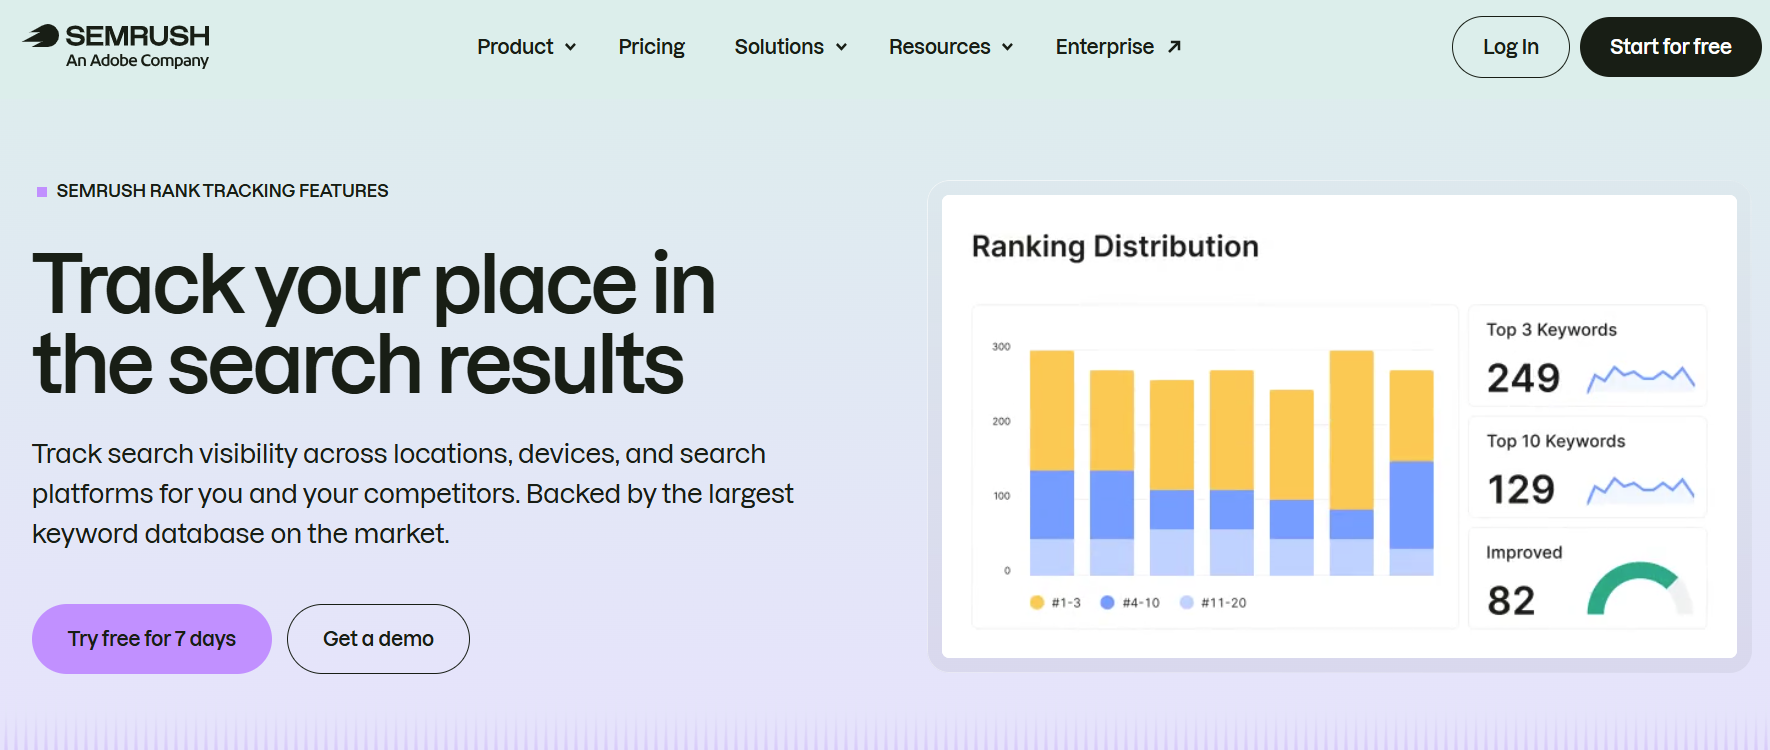This screenshot has height=750, width=1770.
Task: Click the Top 10 Keywords sparkline icon
Action: [x=1641, y=489]
